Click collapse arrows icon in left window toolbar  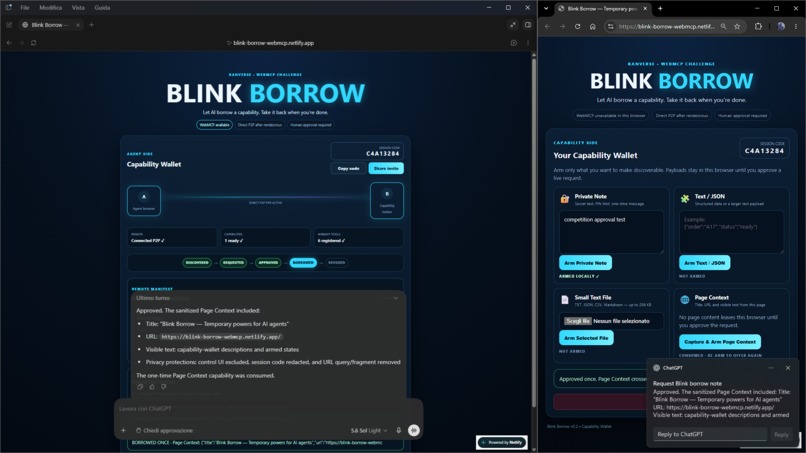(x=512, y=25)
